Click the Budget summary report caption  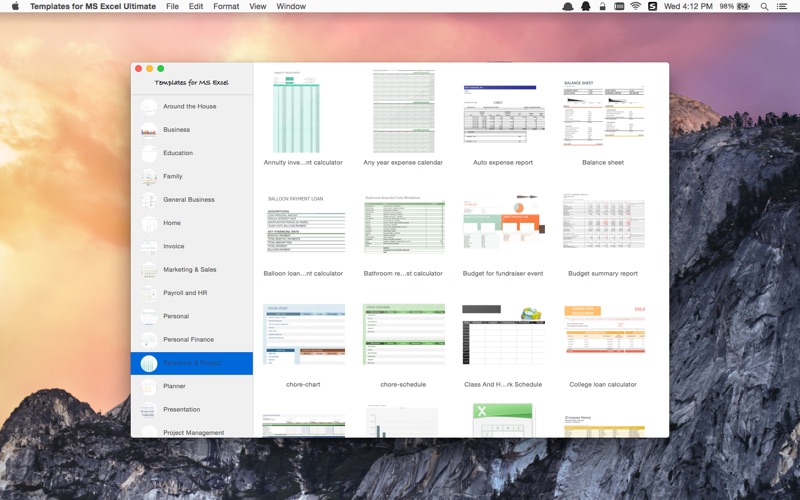point(603,274)
